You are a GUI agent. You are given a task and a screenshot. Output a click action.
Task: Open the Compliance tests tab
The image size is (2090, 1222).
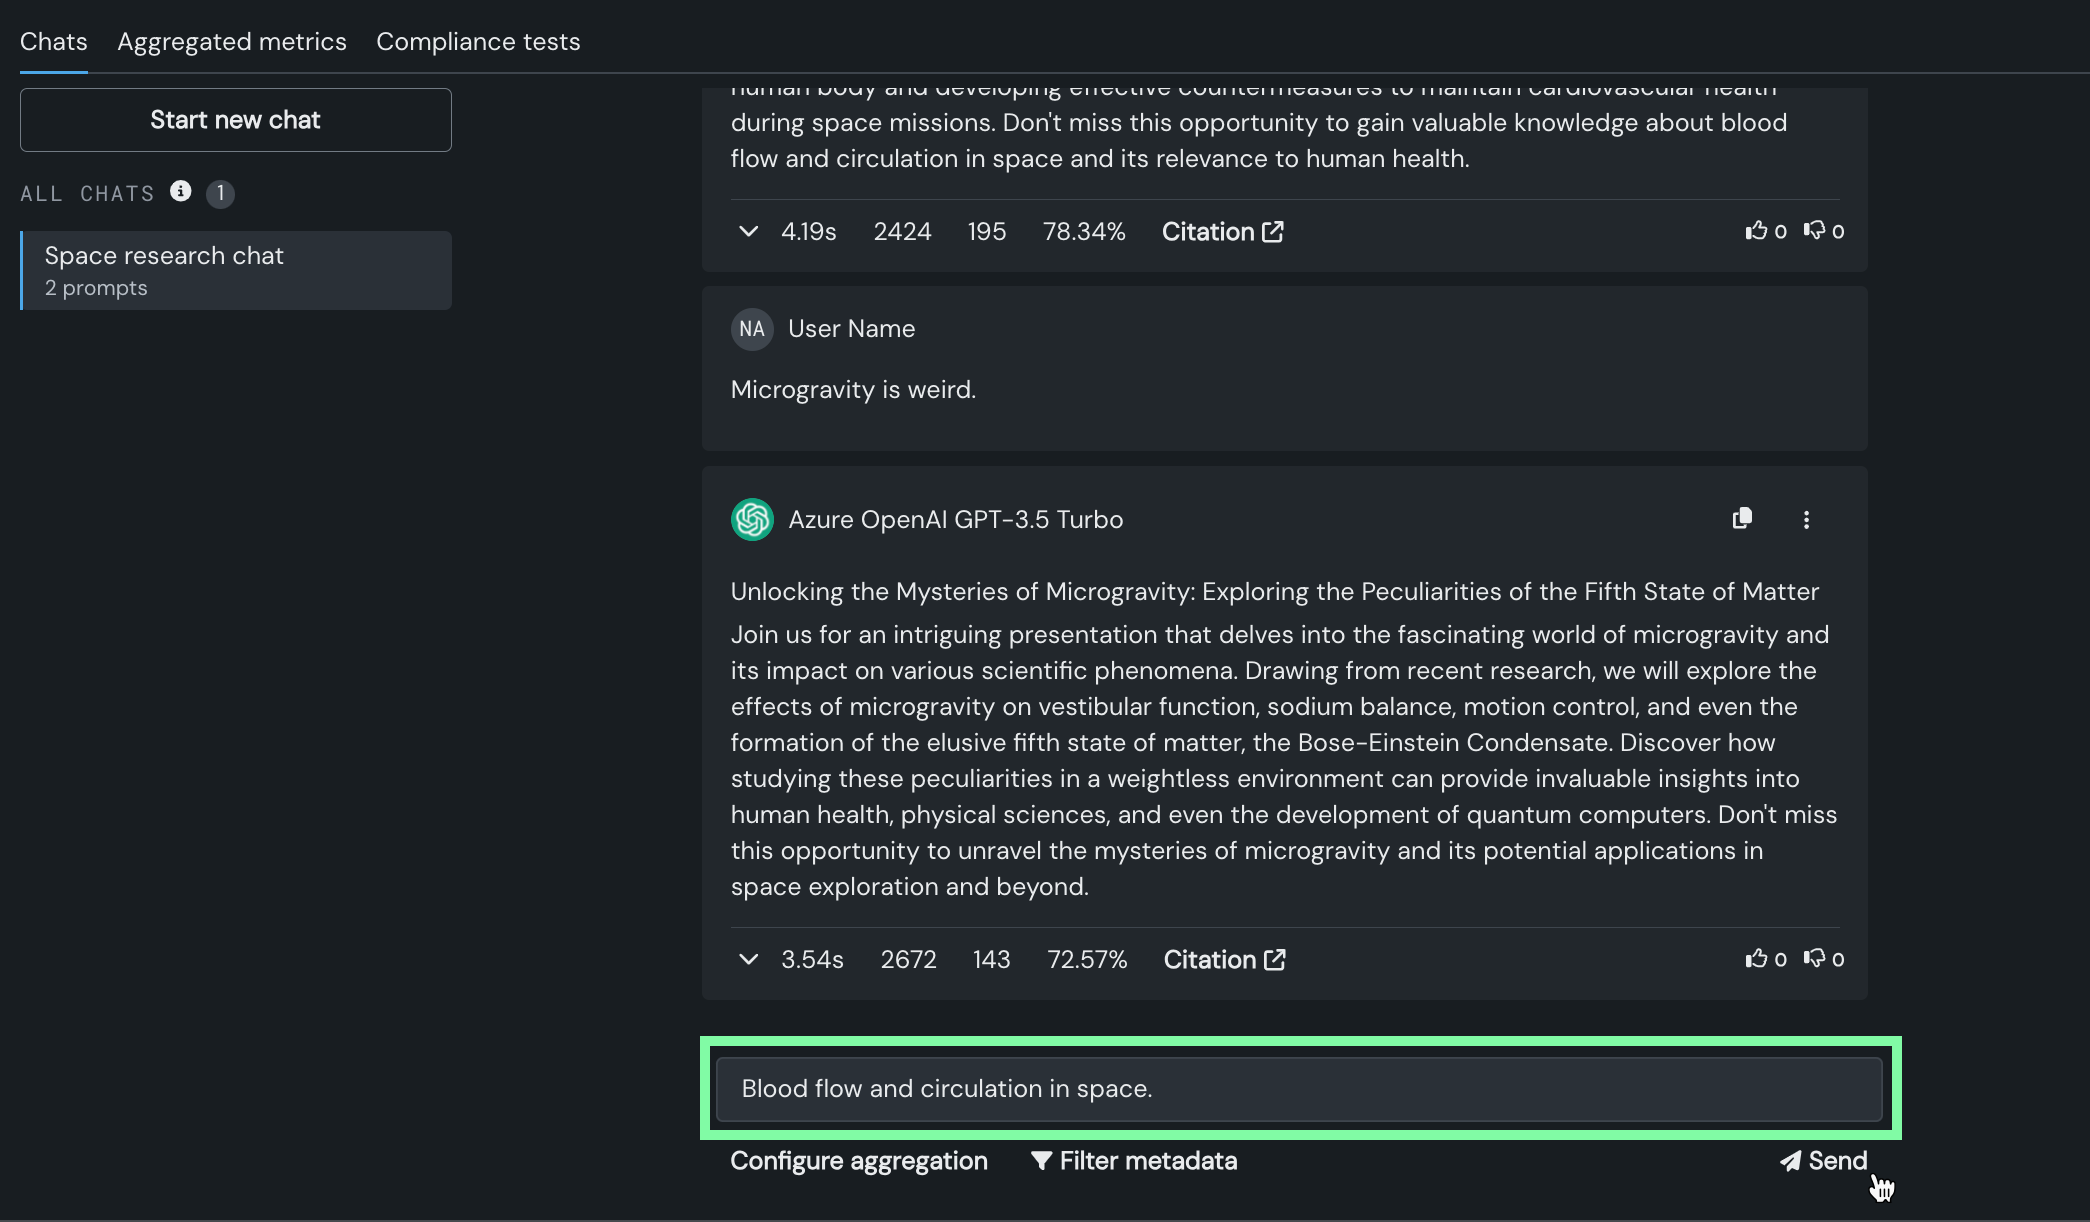pyautogui.click(x=478, y=42)
